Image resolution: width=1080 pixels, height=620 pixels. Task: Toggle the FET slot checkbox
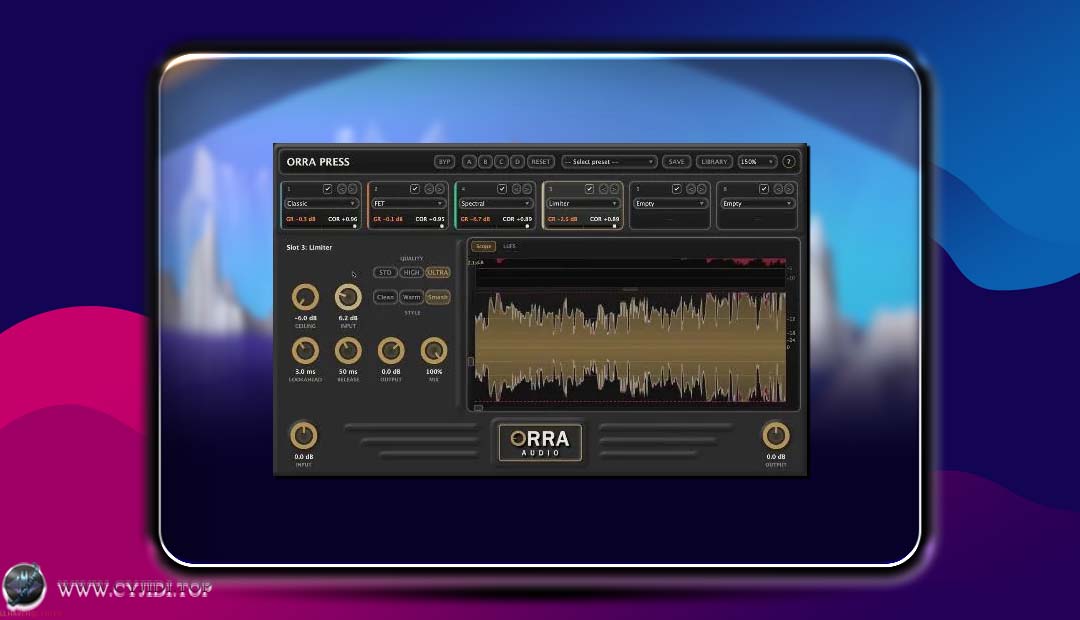pyautogui.click(x=415, y=189)
